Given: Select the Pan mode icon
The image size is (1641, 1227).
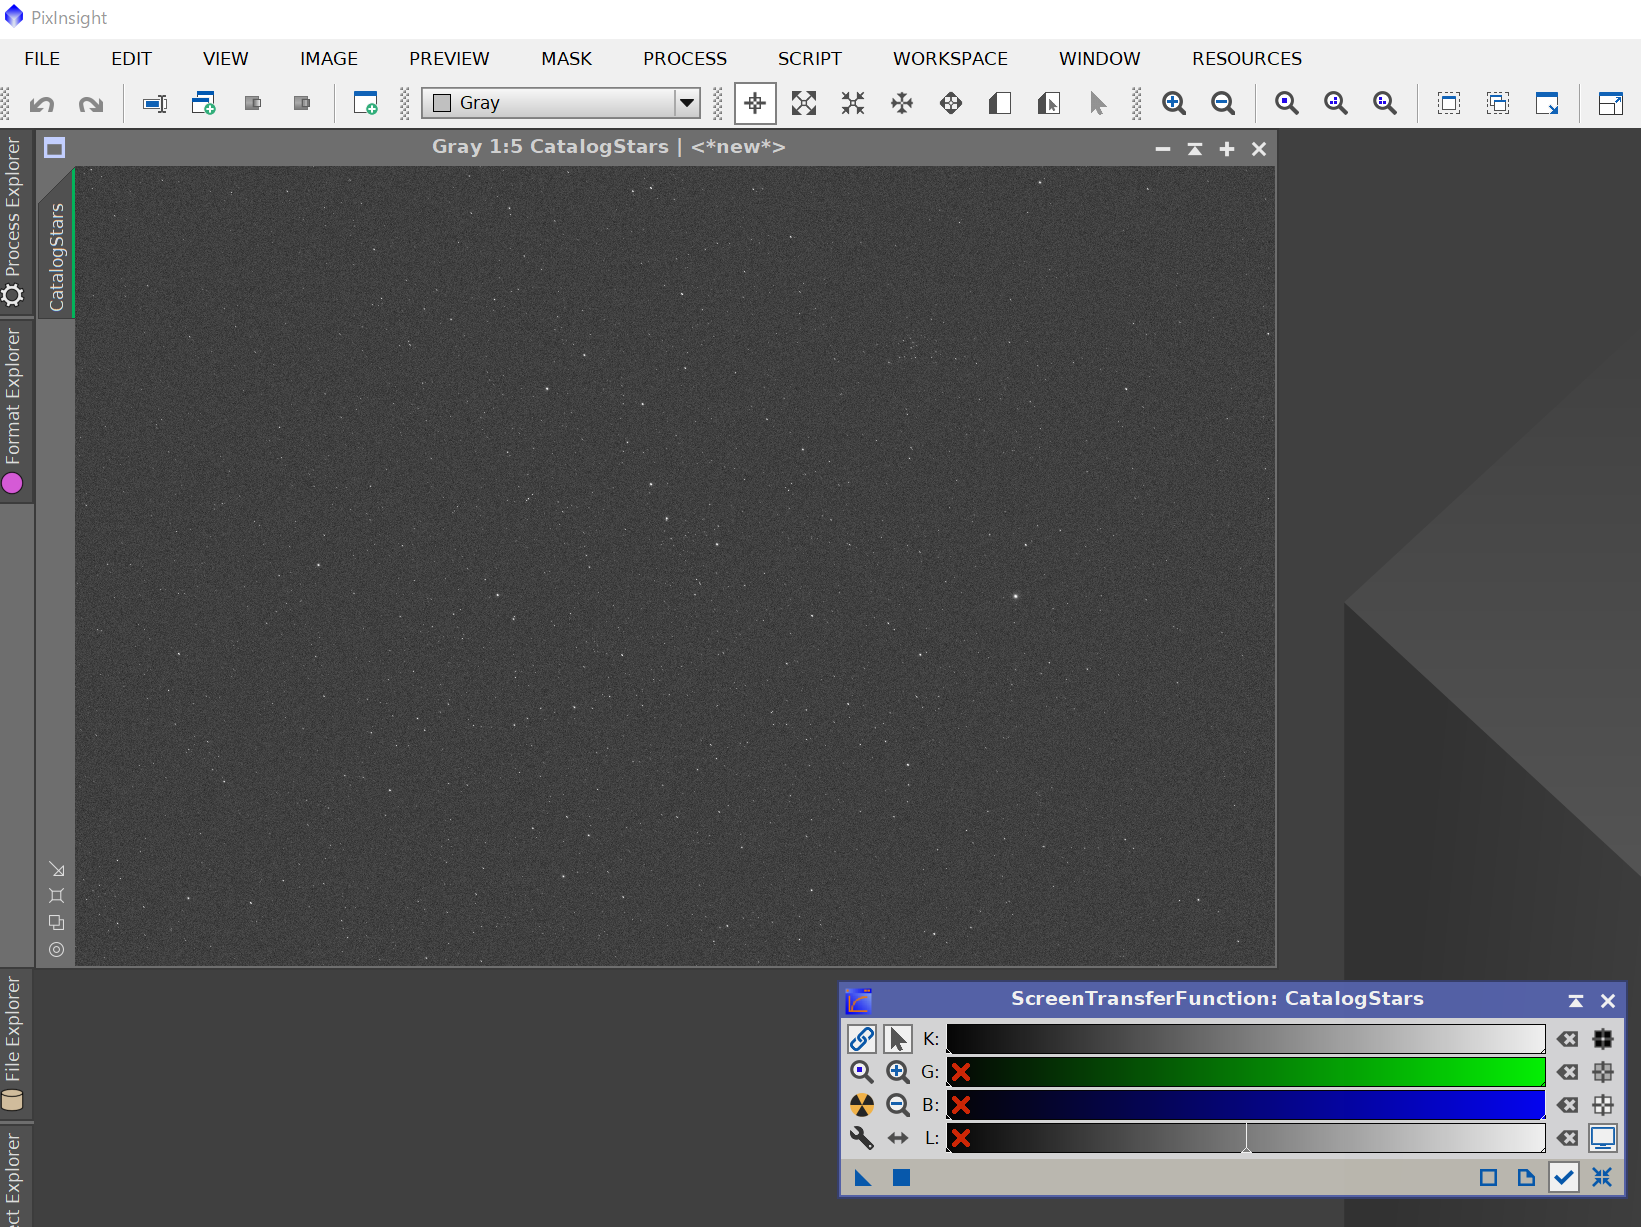Looking at the screenshot, I should click(951, 103).
